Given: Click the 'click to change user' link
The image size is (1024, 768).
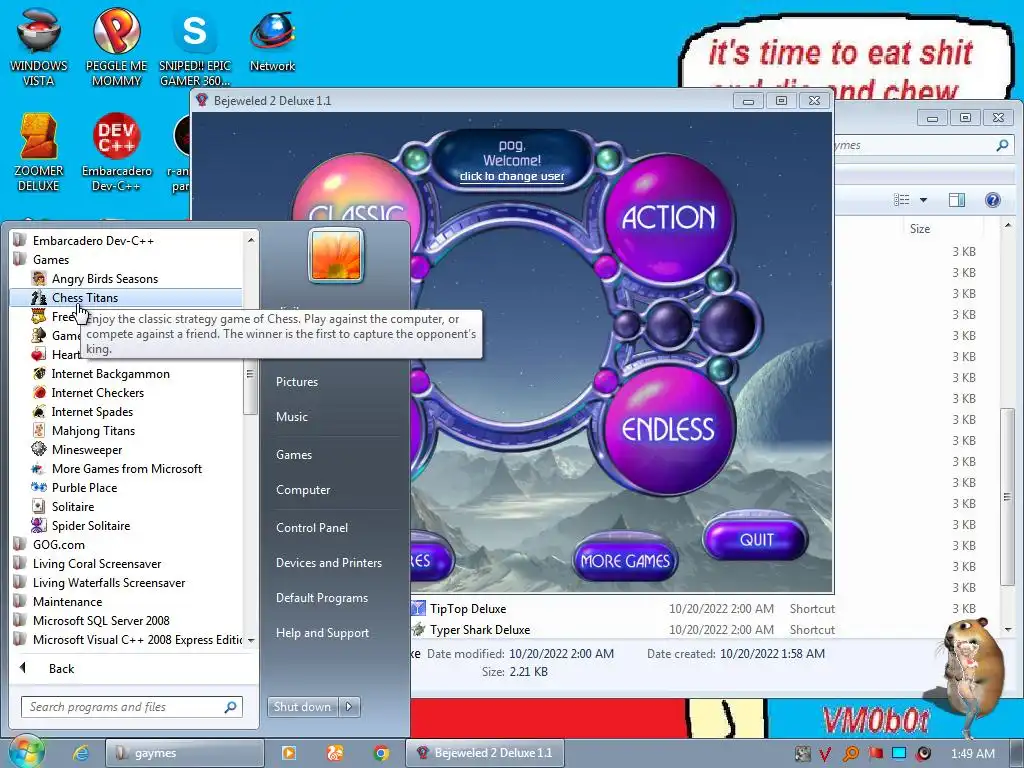Looking at the screenshot, I should pos(512,176).
